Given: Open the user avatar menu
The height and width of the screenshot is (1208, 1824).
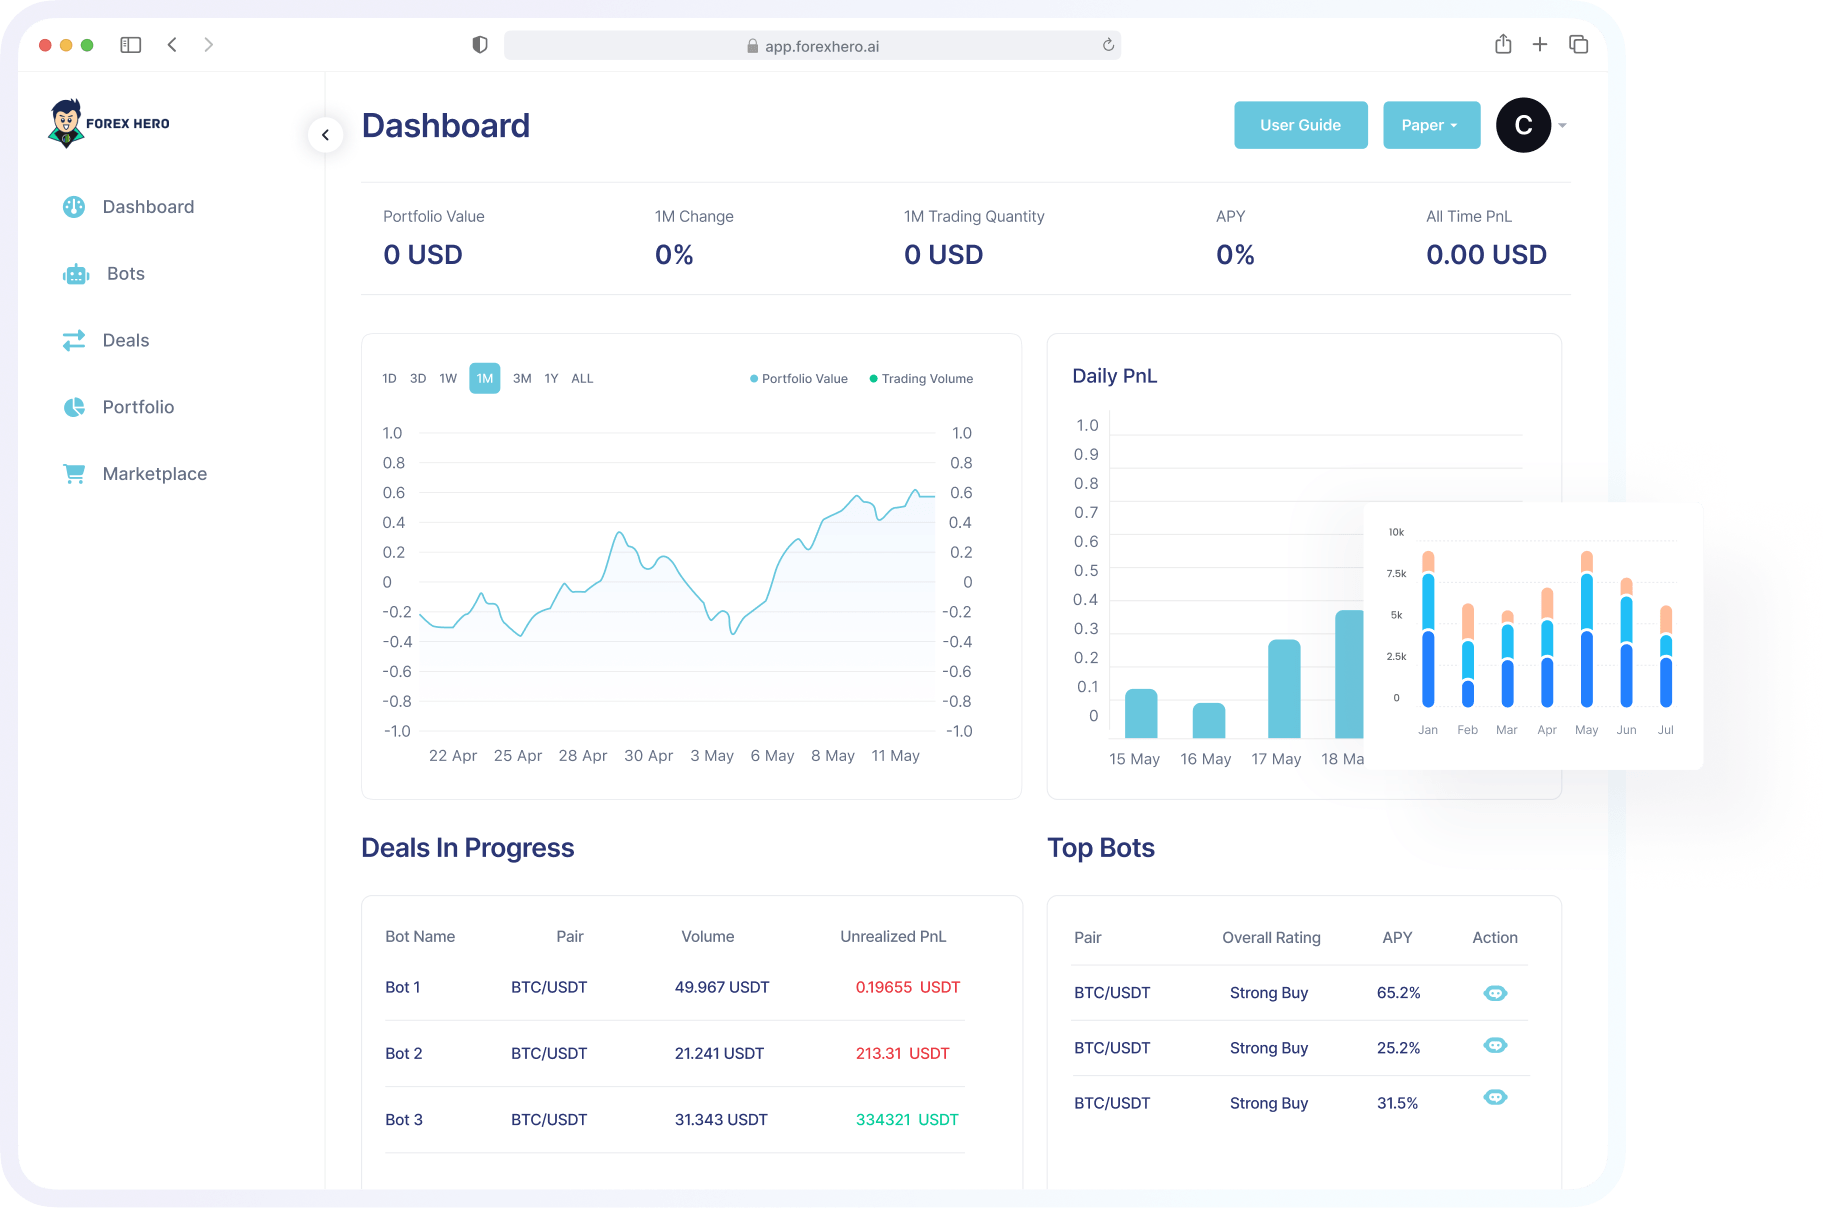Looking at the screenshot, I should (x=1523, y=125).
